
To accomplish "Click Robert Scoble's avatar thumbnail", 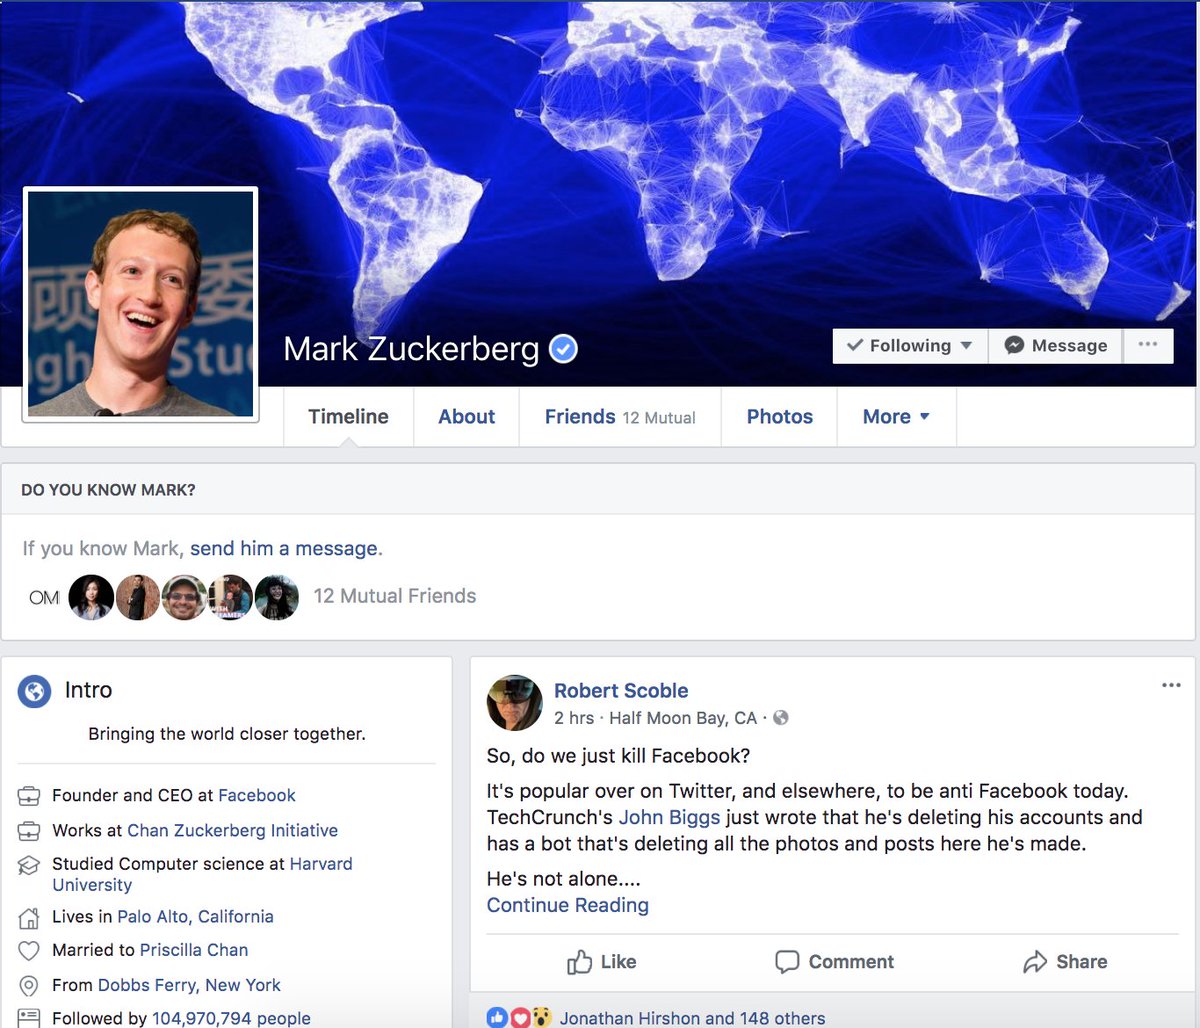I will 514,703.
